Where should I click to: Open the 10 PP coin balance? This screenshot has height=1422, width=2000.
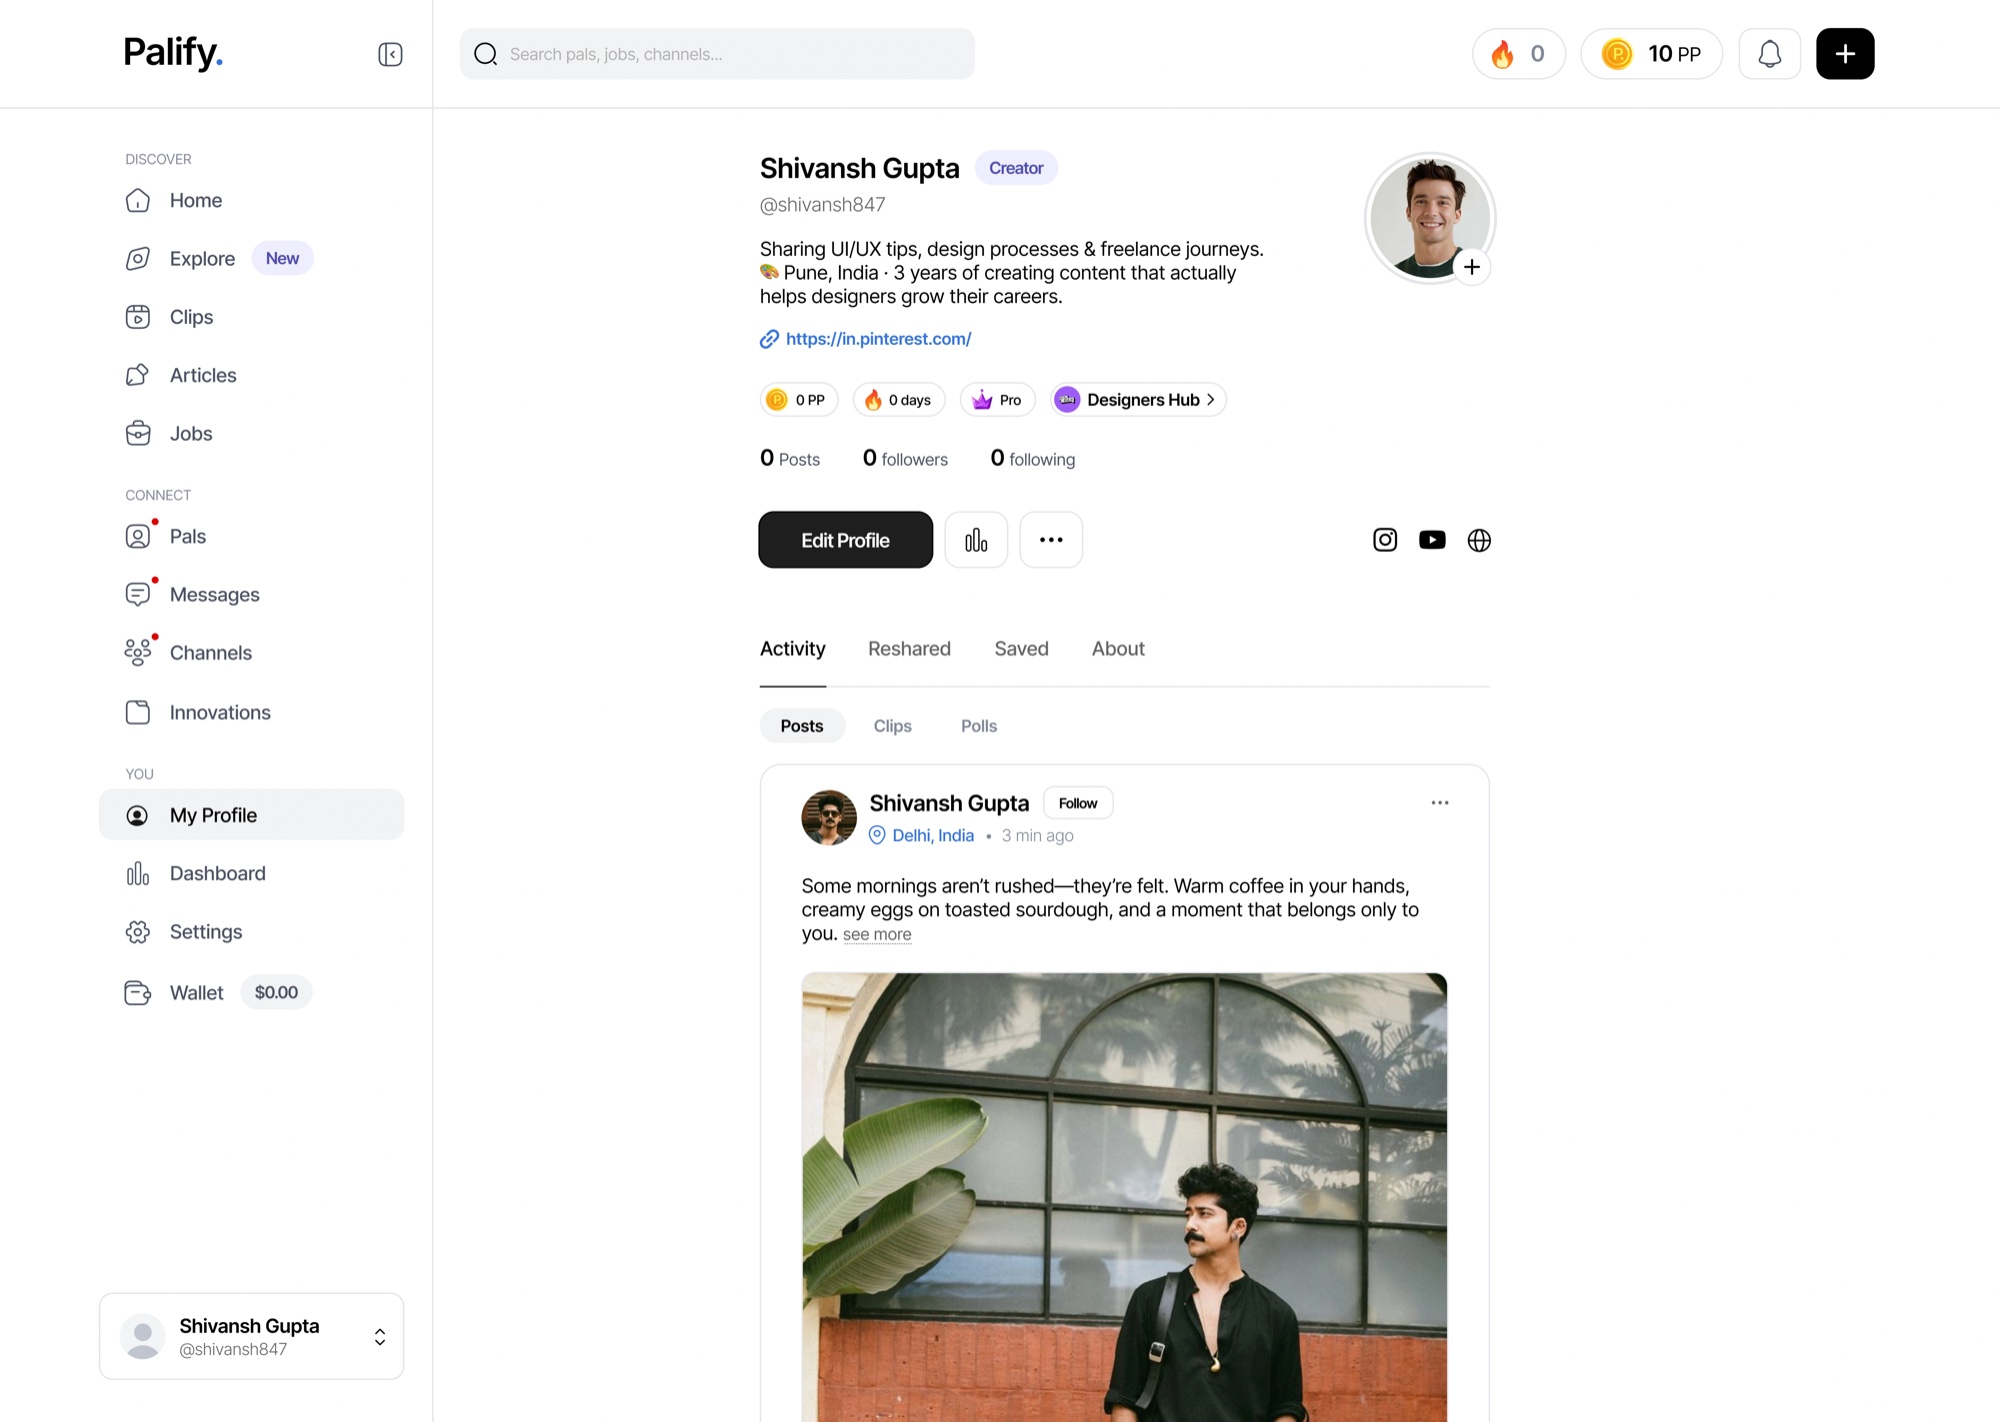tap(1651, 54)
